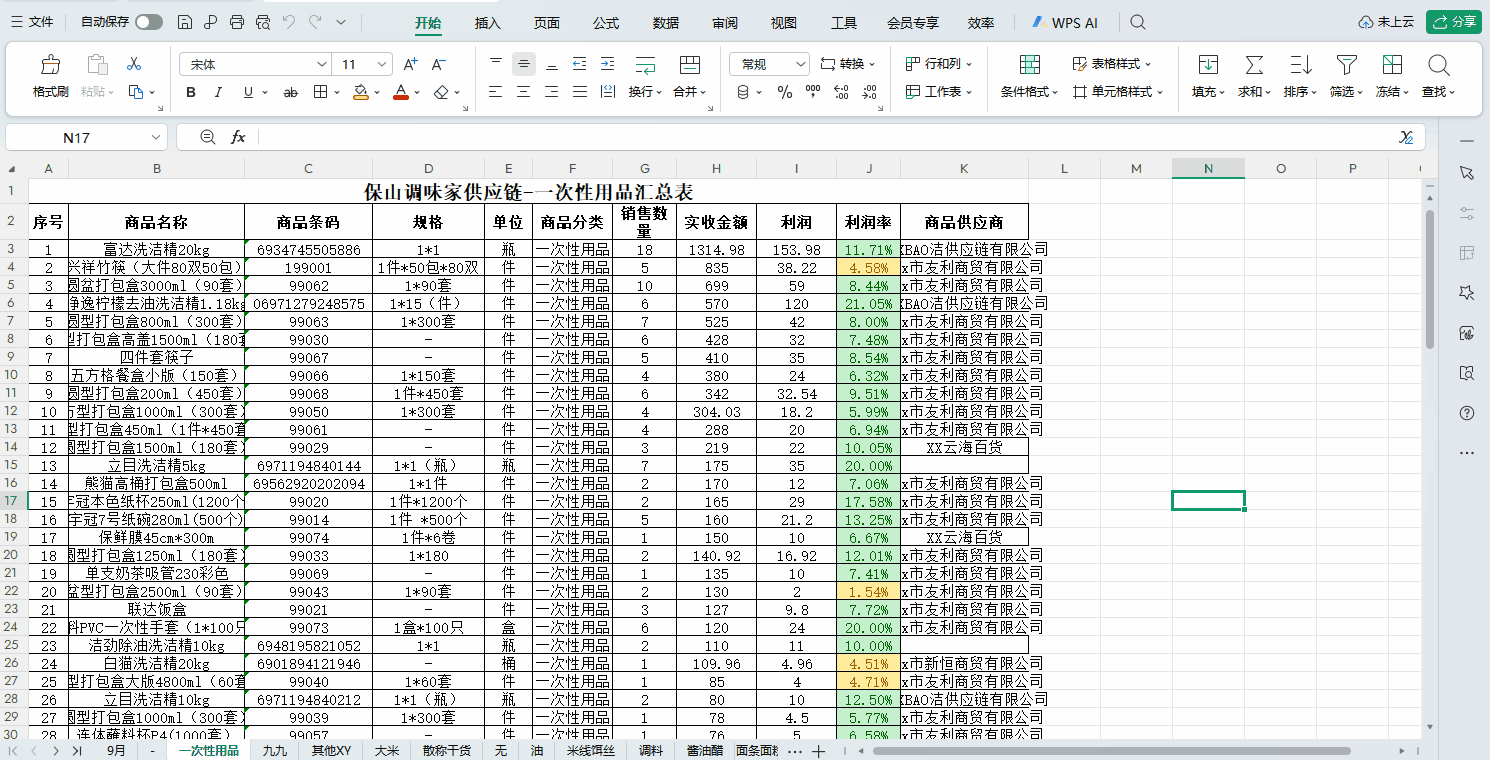Open the Insert (插入) ribbon tab

[x=488, y=23]
